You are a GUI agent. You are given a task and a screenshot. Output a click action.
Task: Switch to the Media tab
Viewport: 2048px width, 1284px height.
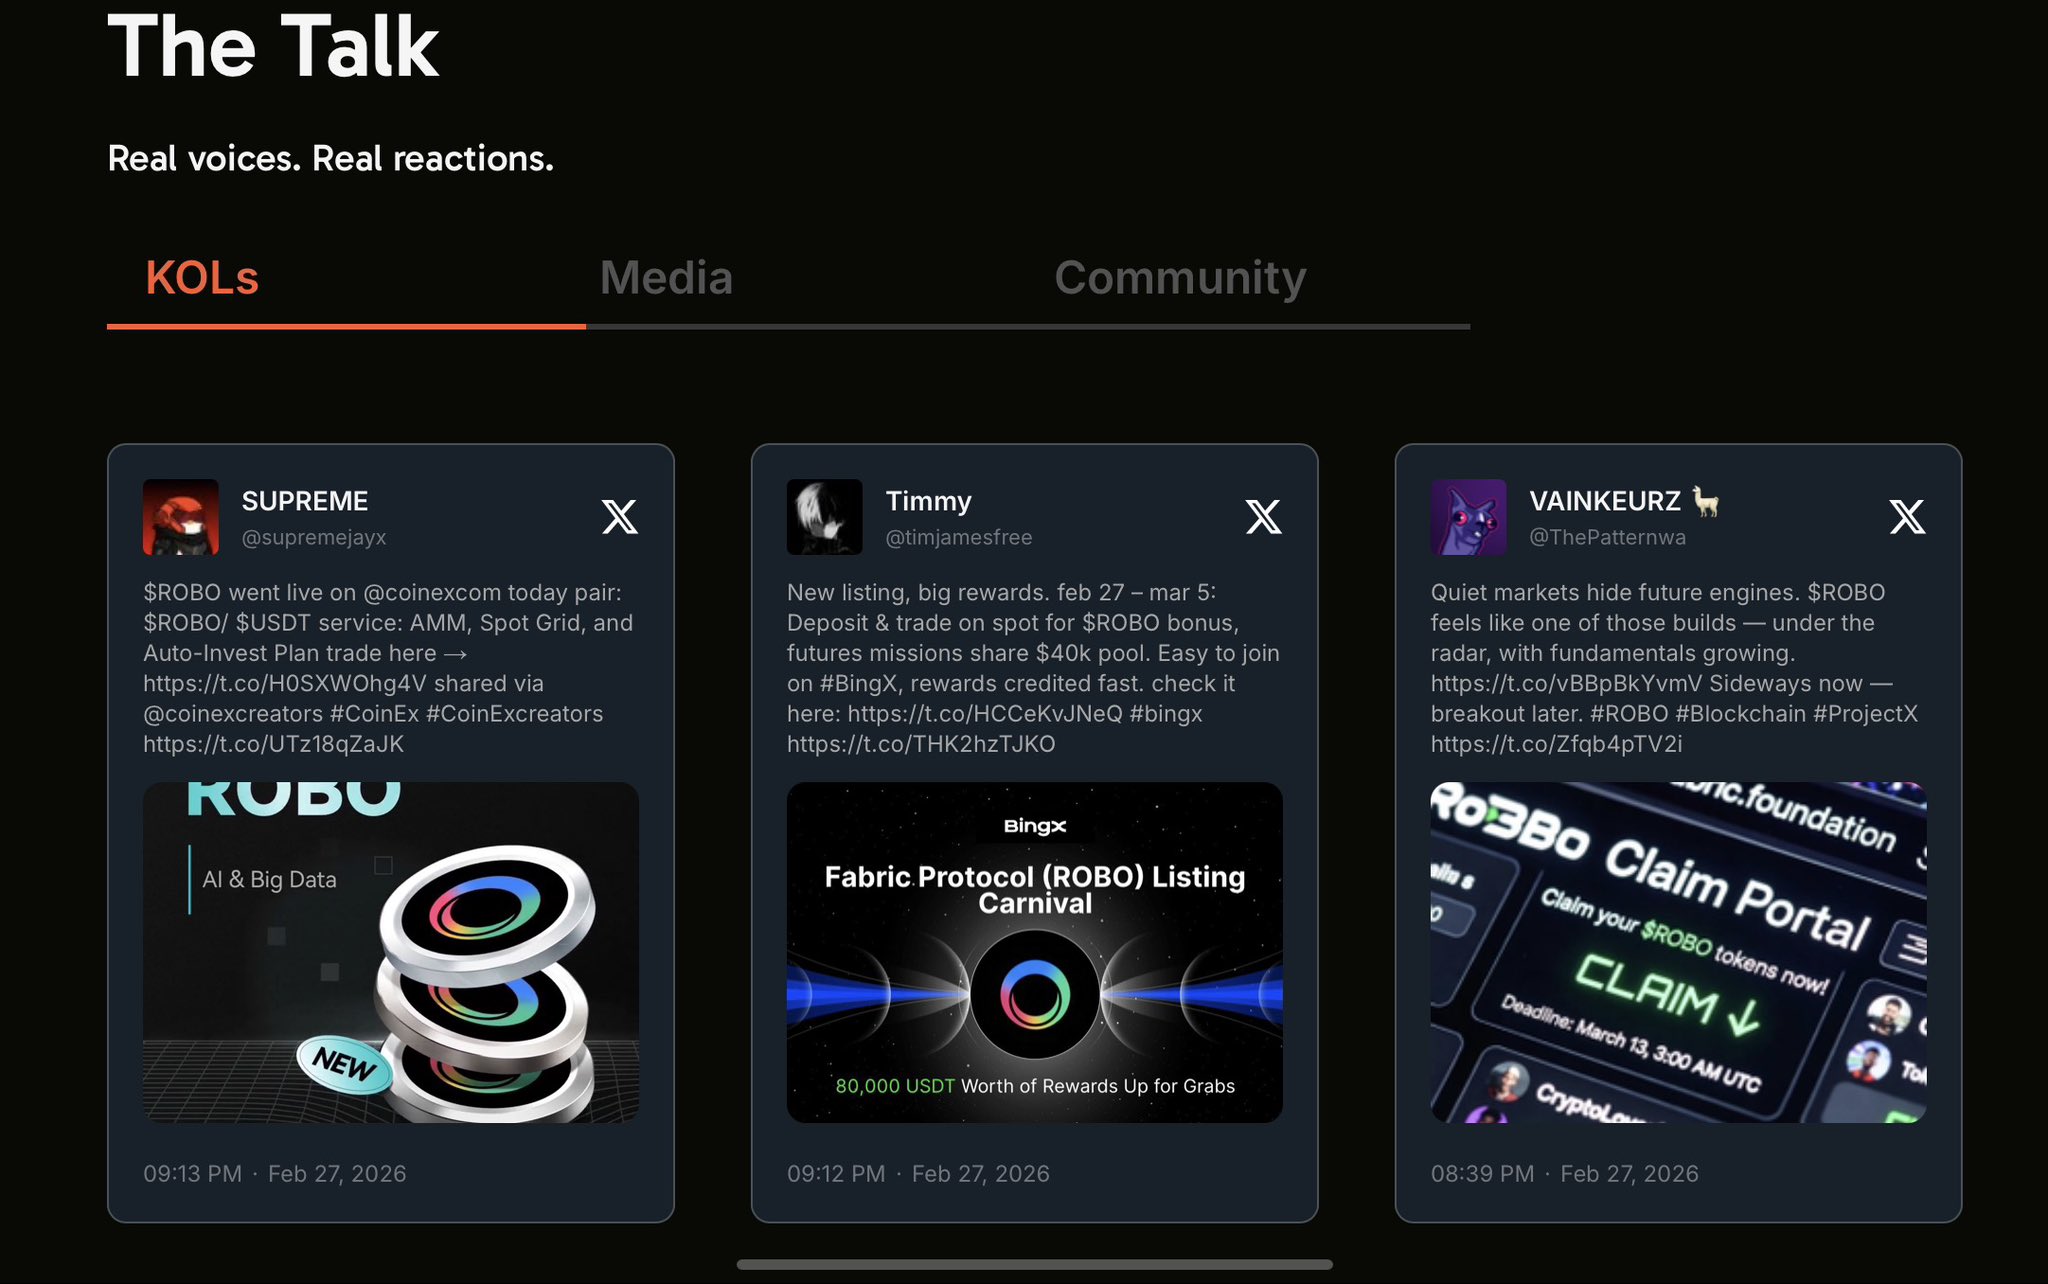(666, 278)
